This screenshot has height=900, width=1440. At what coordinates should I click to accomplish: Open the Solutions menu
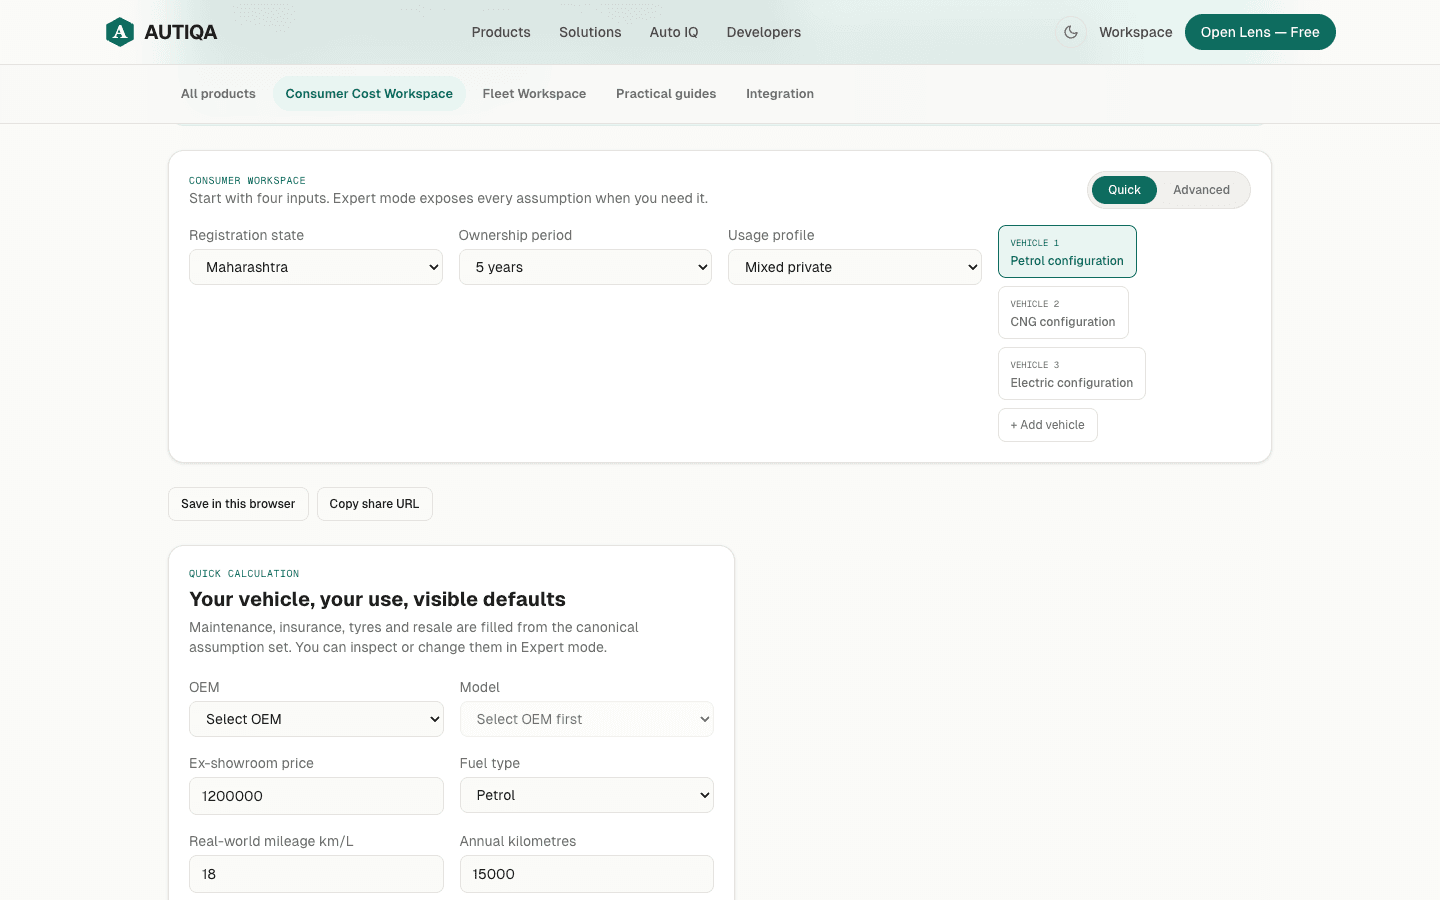tap(590, 32)
